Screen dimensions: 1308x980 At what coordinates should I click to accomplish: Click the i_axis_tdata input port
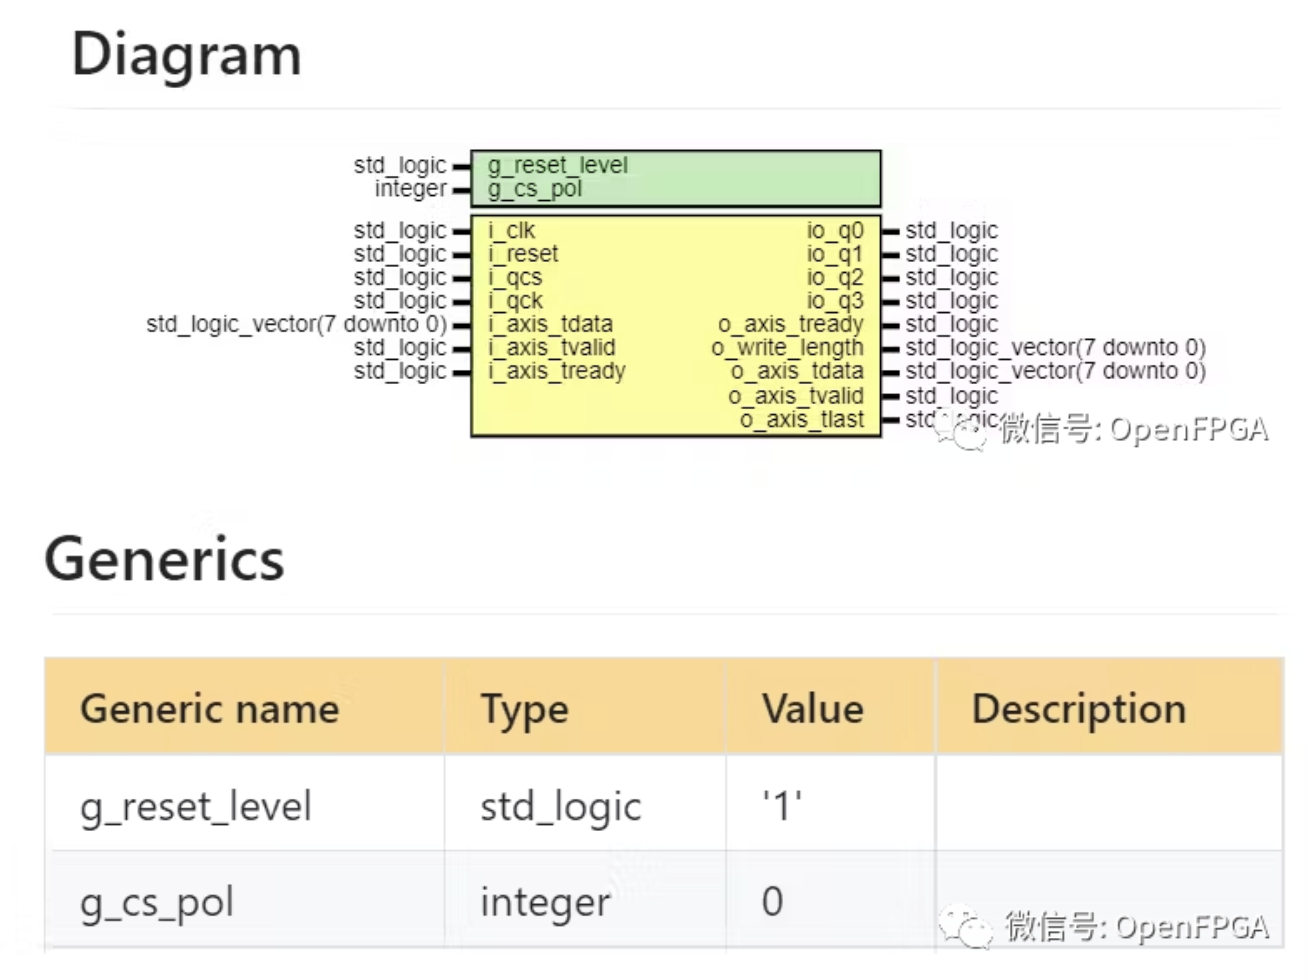pos(550,324)
